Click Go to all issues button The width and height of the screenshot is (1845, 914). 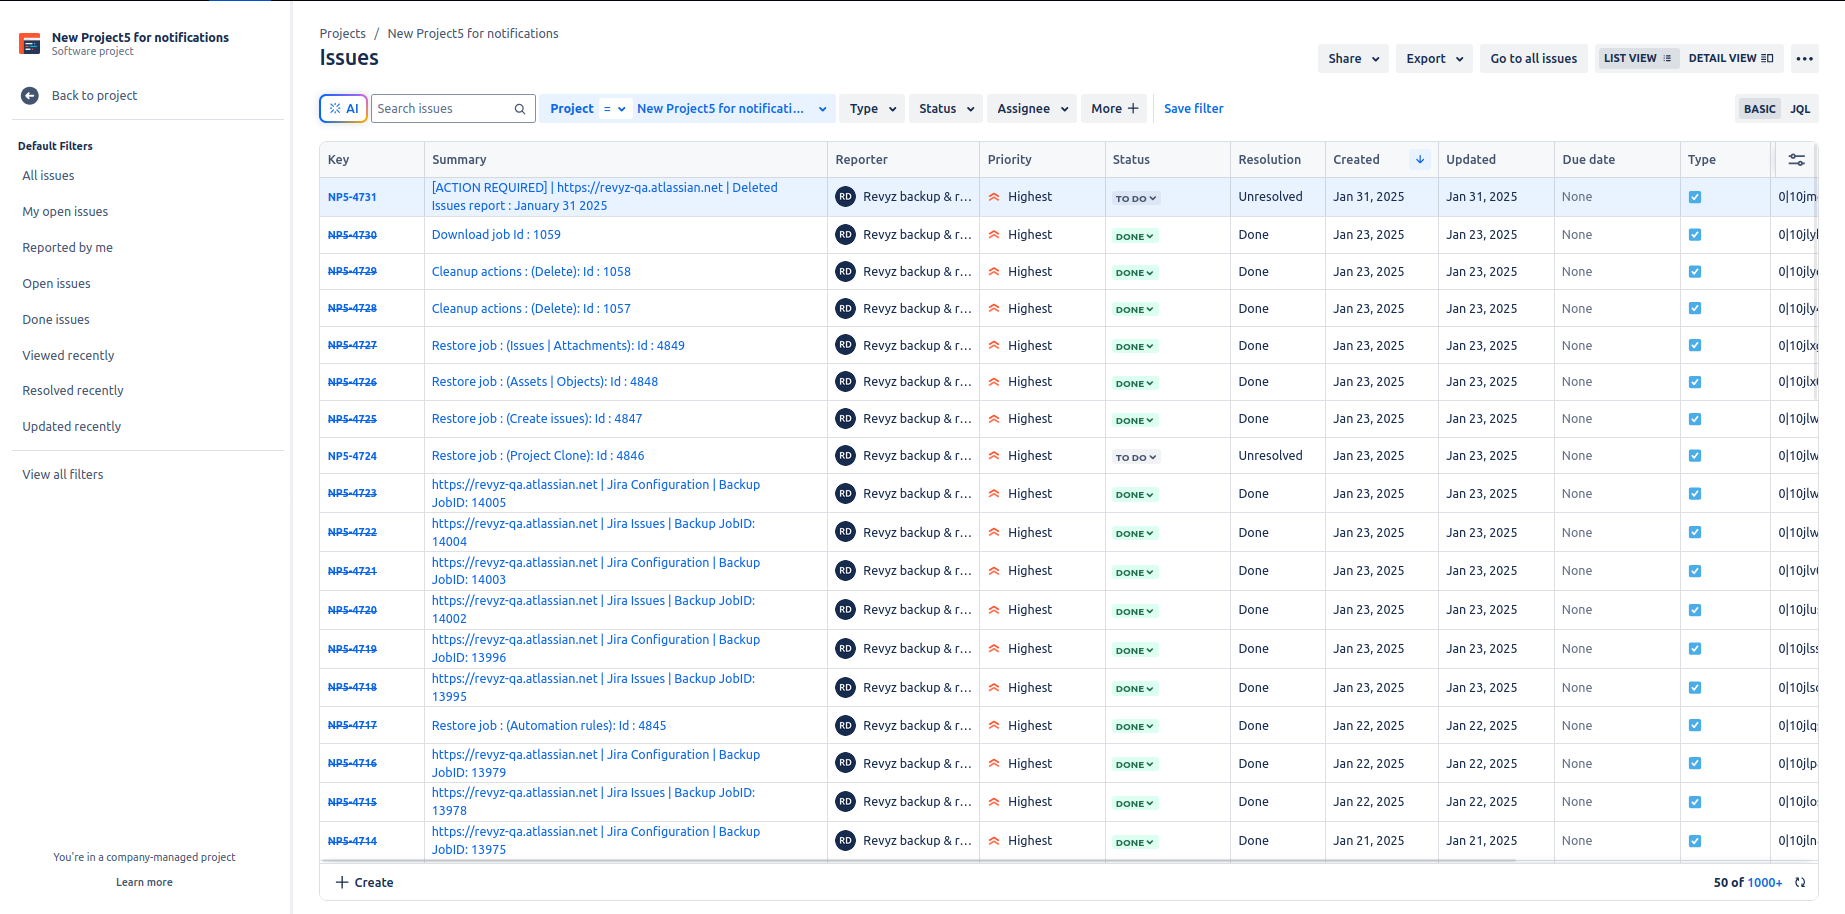(x=1533, y=59)
